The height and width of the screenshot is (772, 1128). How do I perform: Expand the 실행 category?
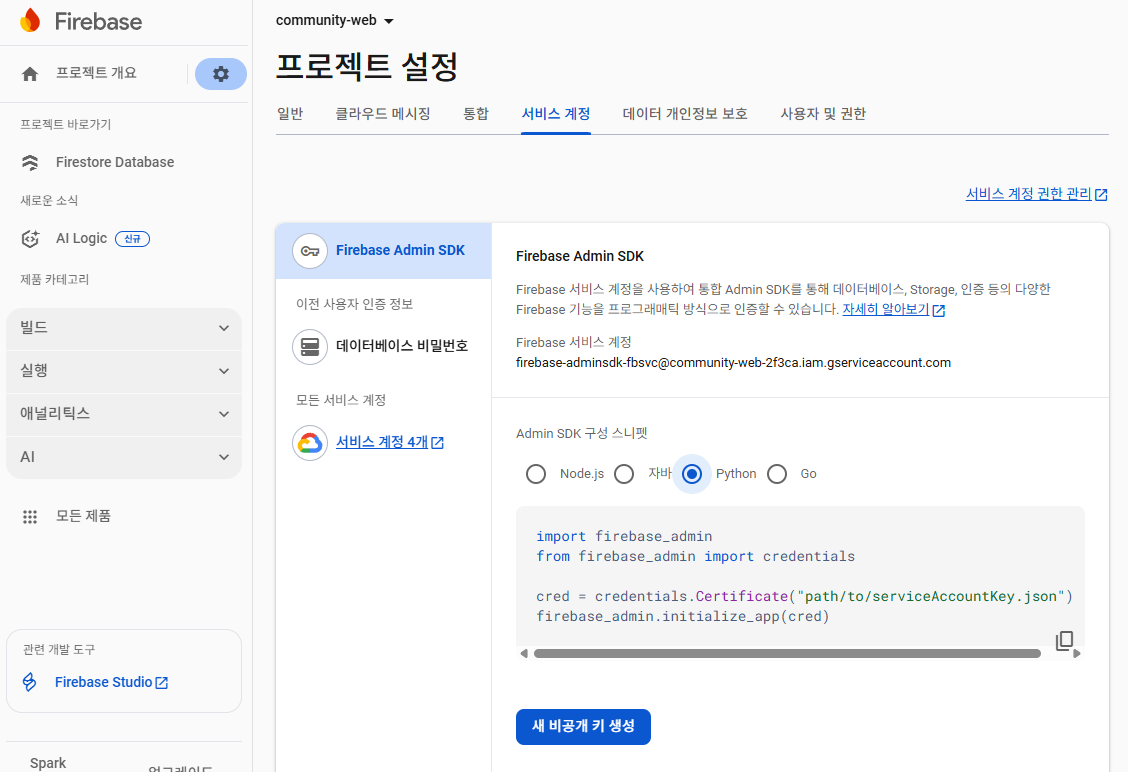coord(124,371)
